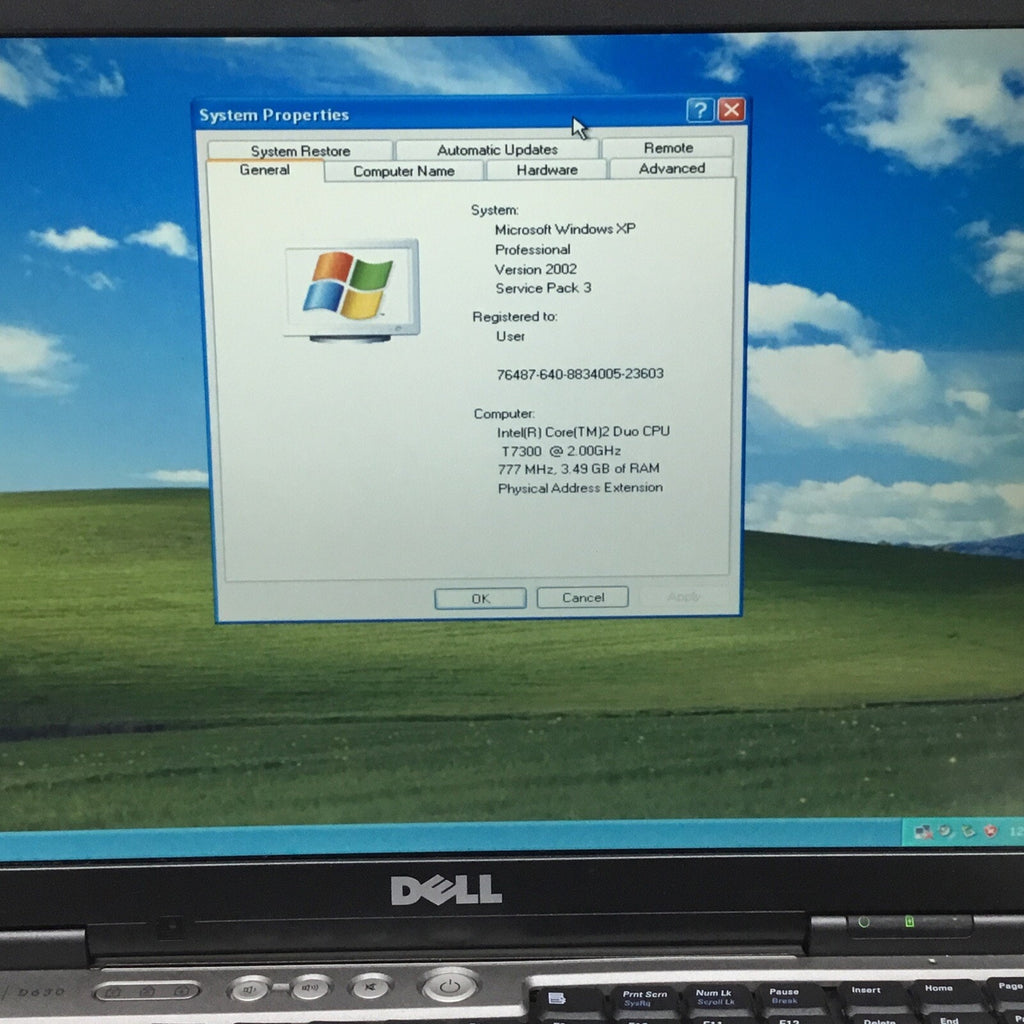Click the Cancel button
1024x1024 pixels.
coord(582,597)
